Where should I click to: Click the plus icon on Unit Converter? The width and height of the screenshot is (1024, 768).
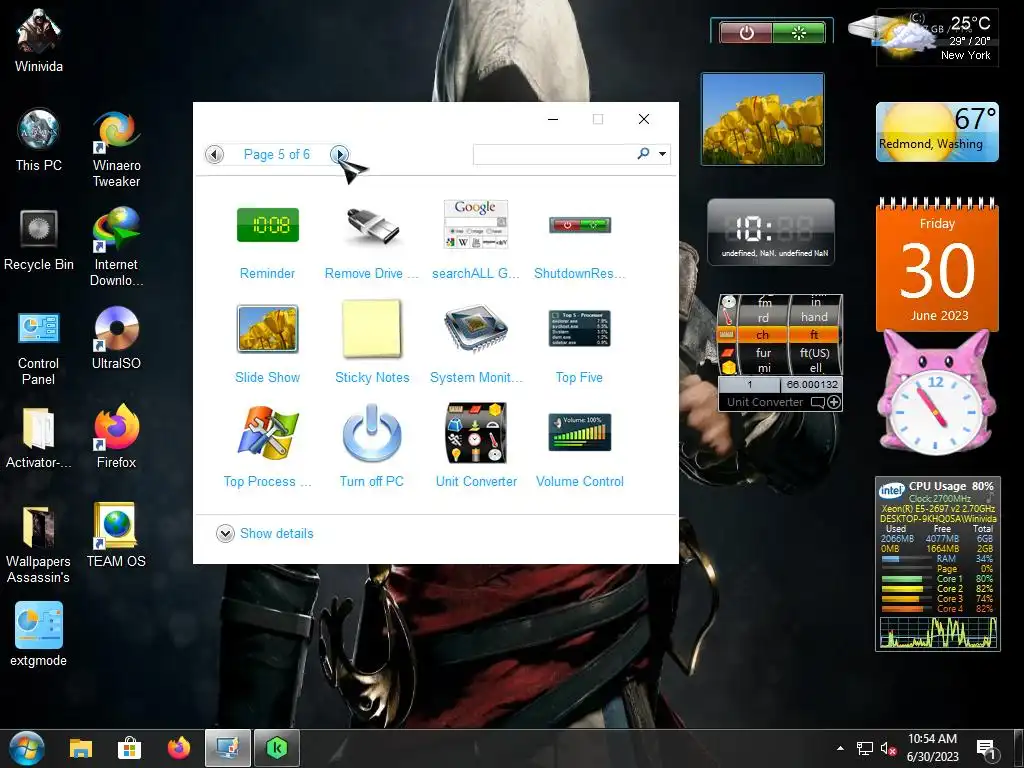click(x=834, y=402)
